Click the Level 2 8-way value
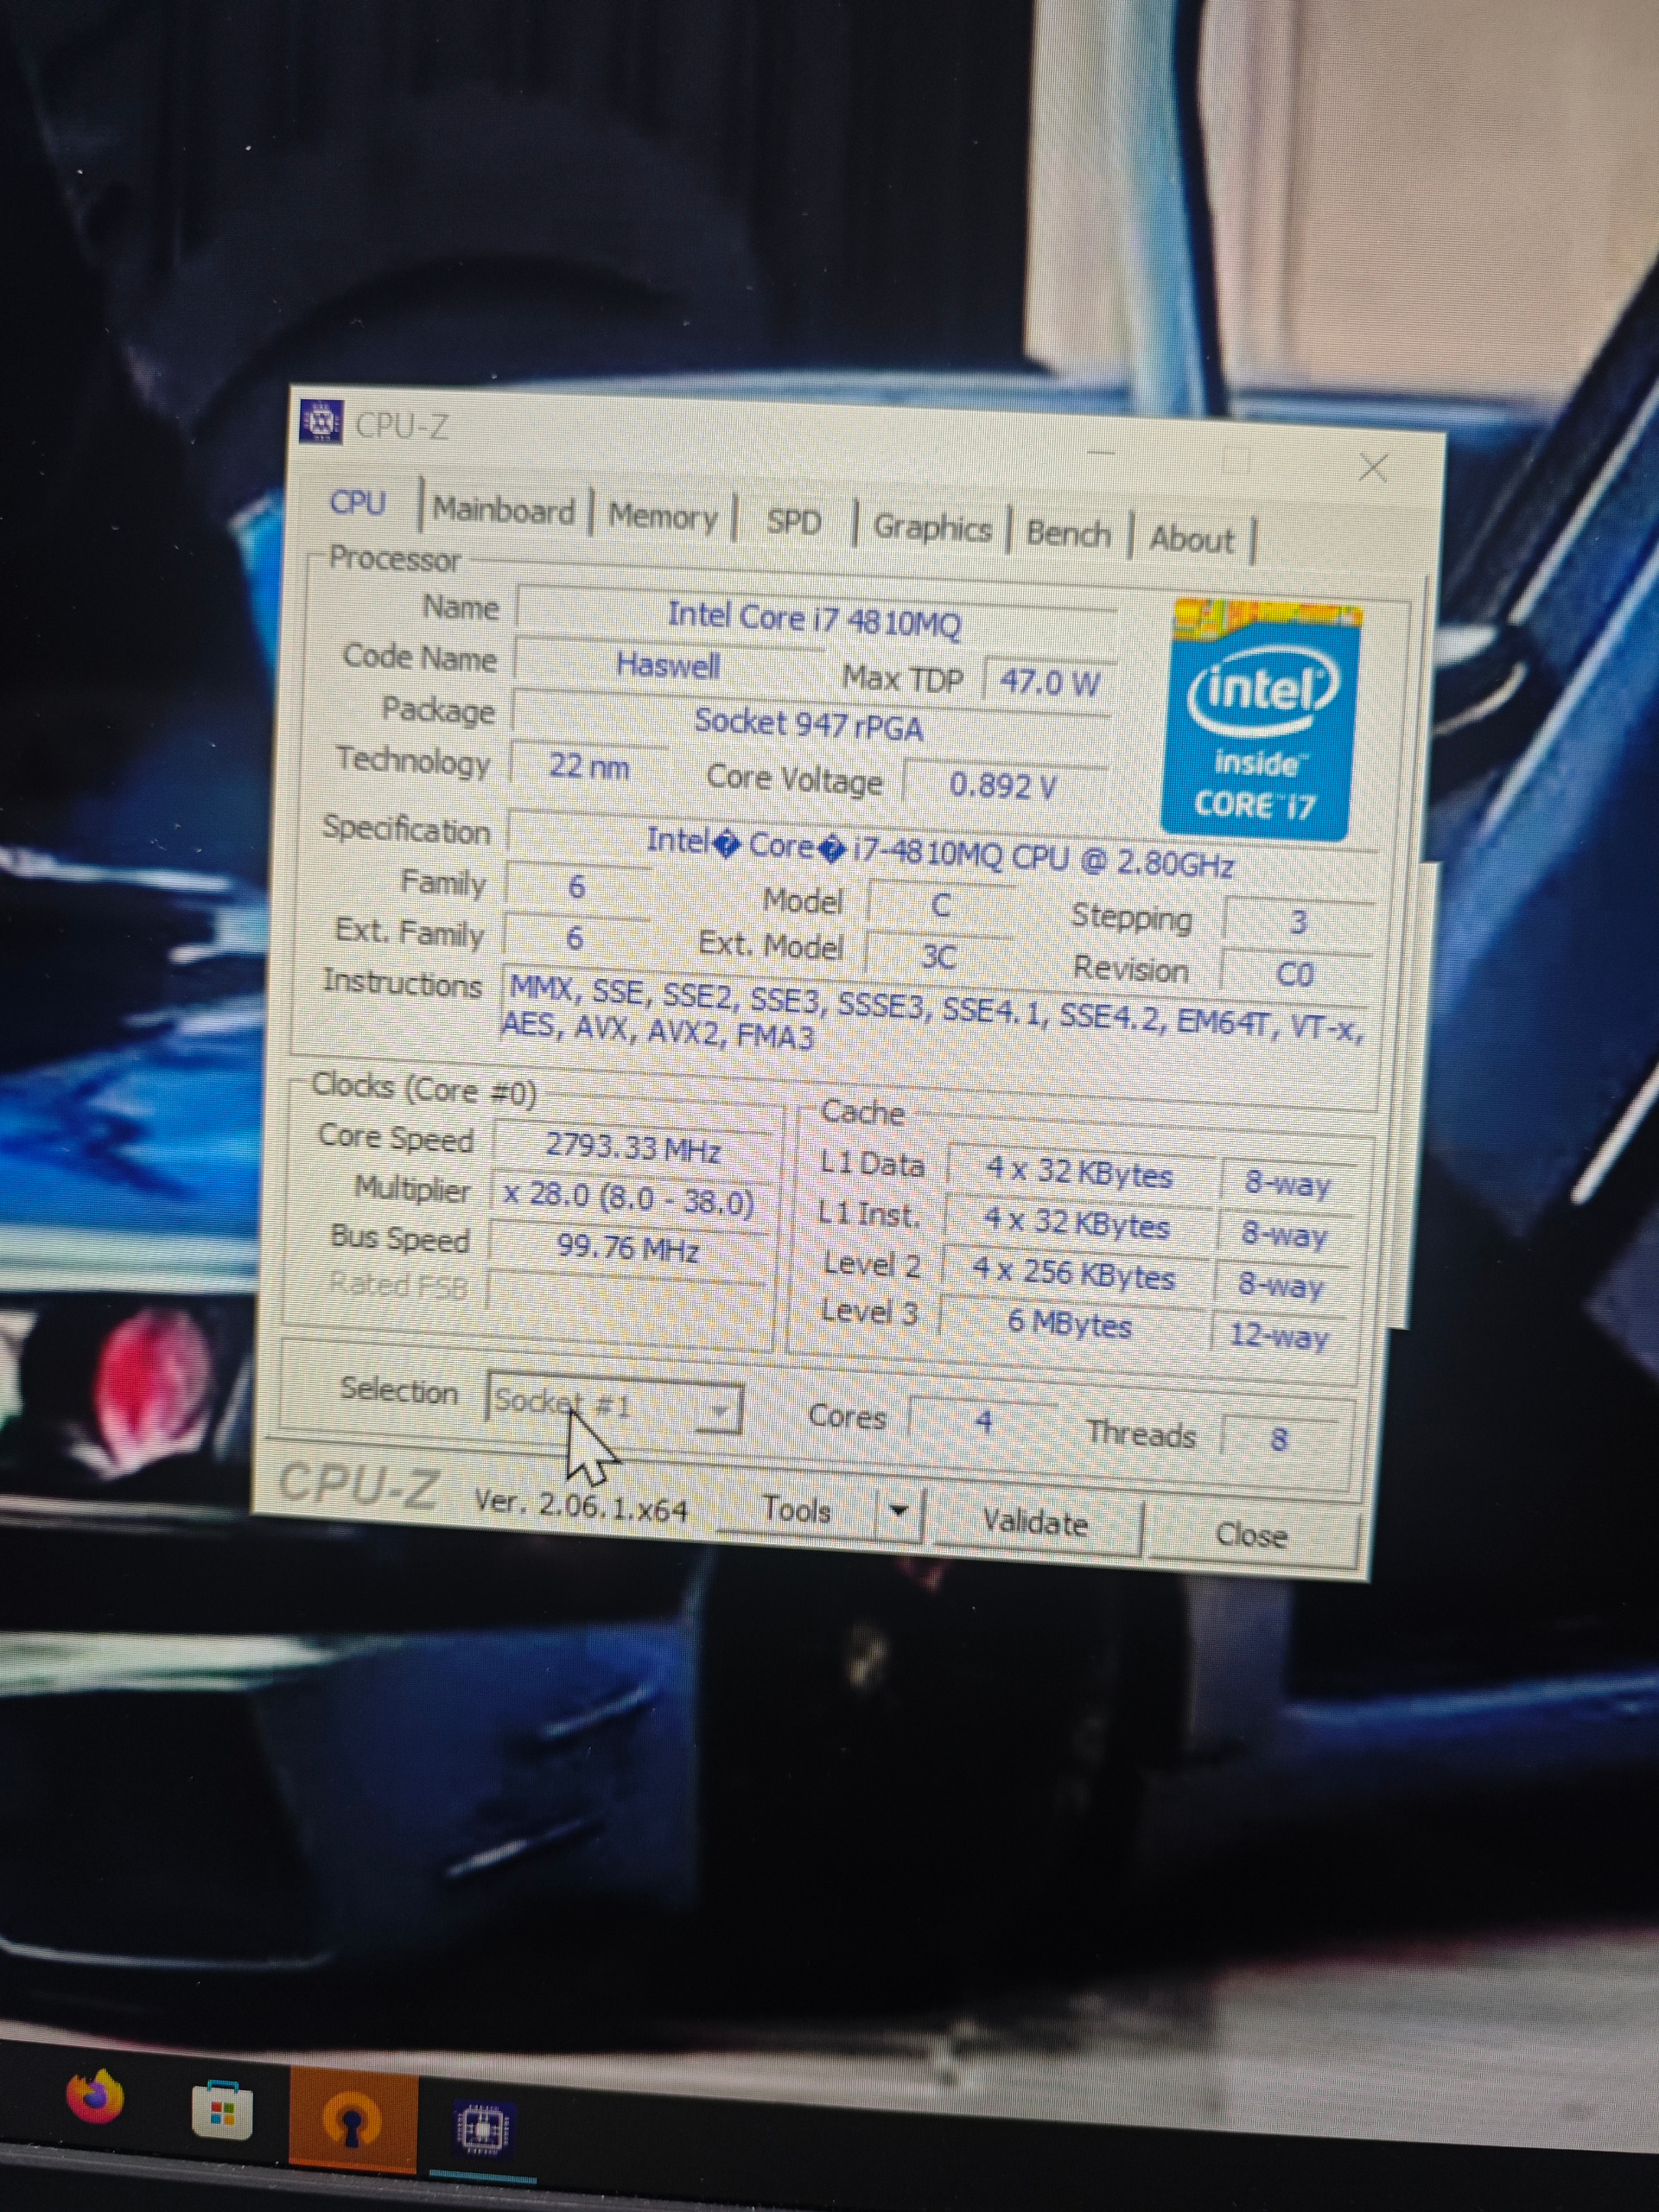Viewport: 1659px width, 2212px height. click(x=1282, y=1285)
